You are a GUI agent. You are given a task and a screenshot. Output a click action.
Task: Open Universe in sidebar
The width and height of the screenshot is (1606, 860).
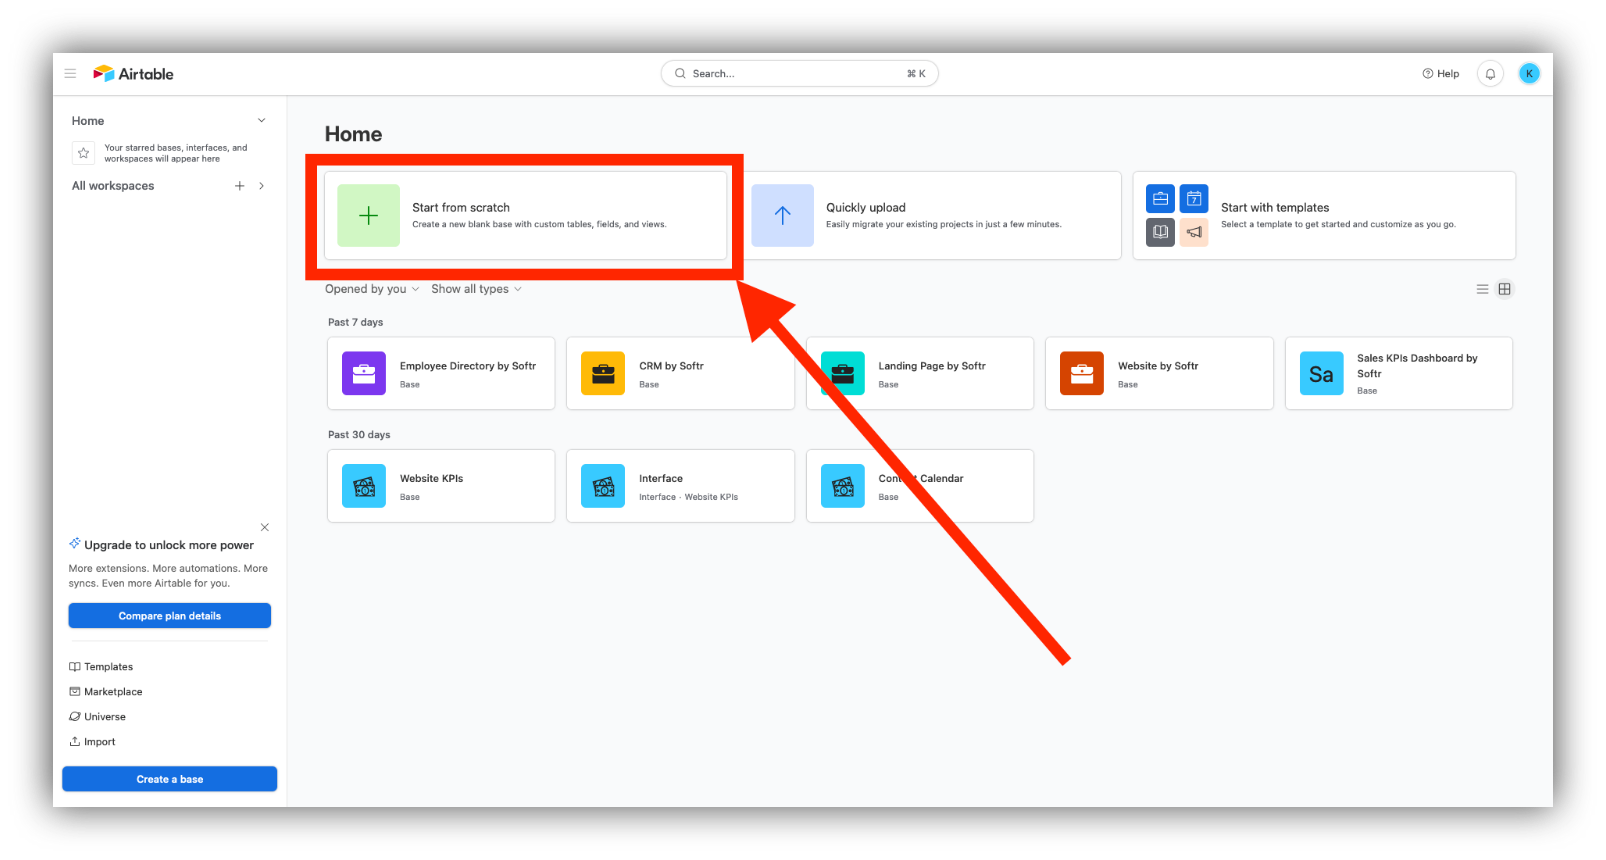98,717
